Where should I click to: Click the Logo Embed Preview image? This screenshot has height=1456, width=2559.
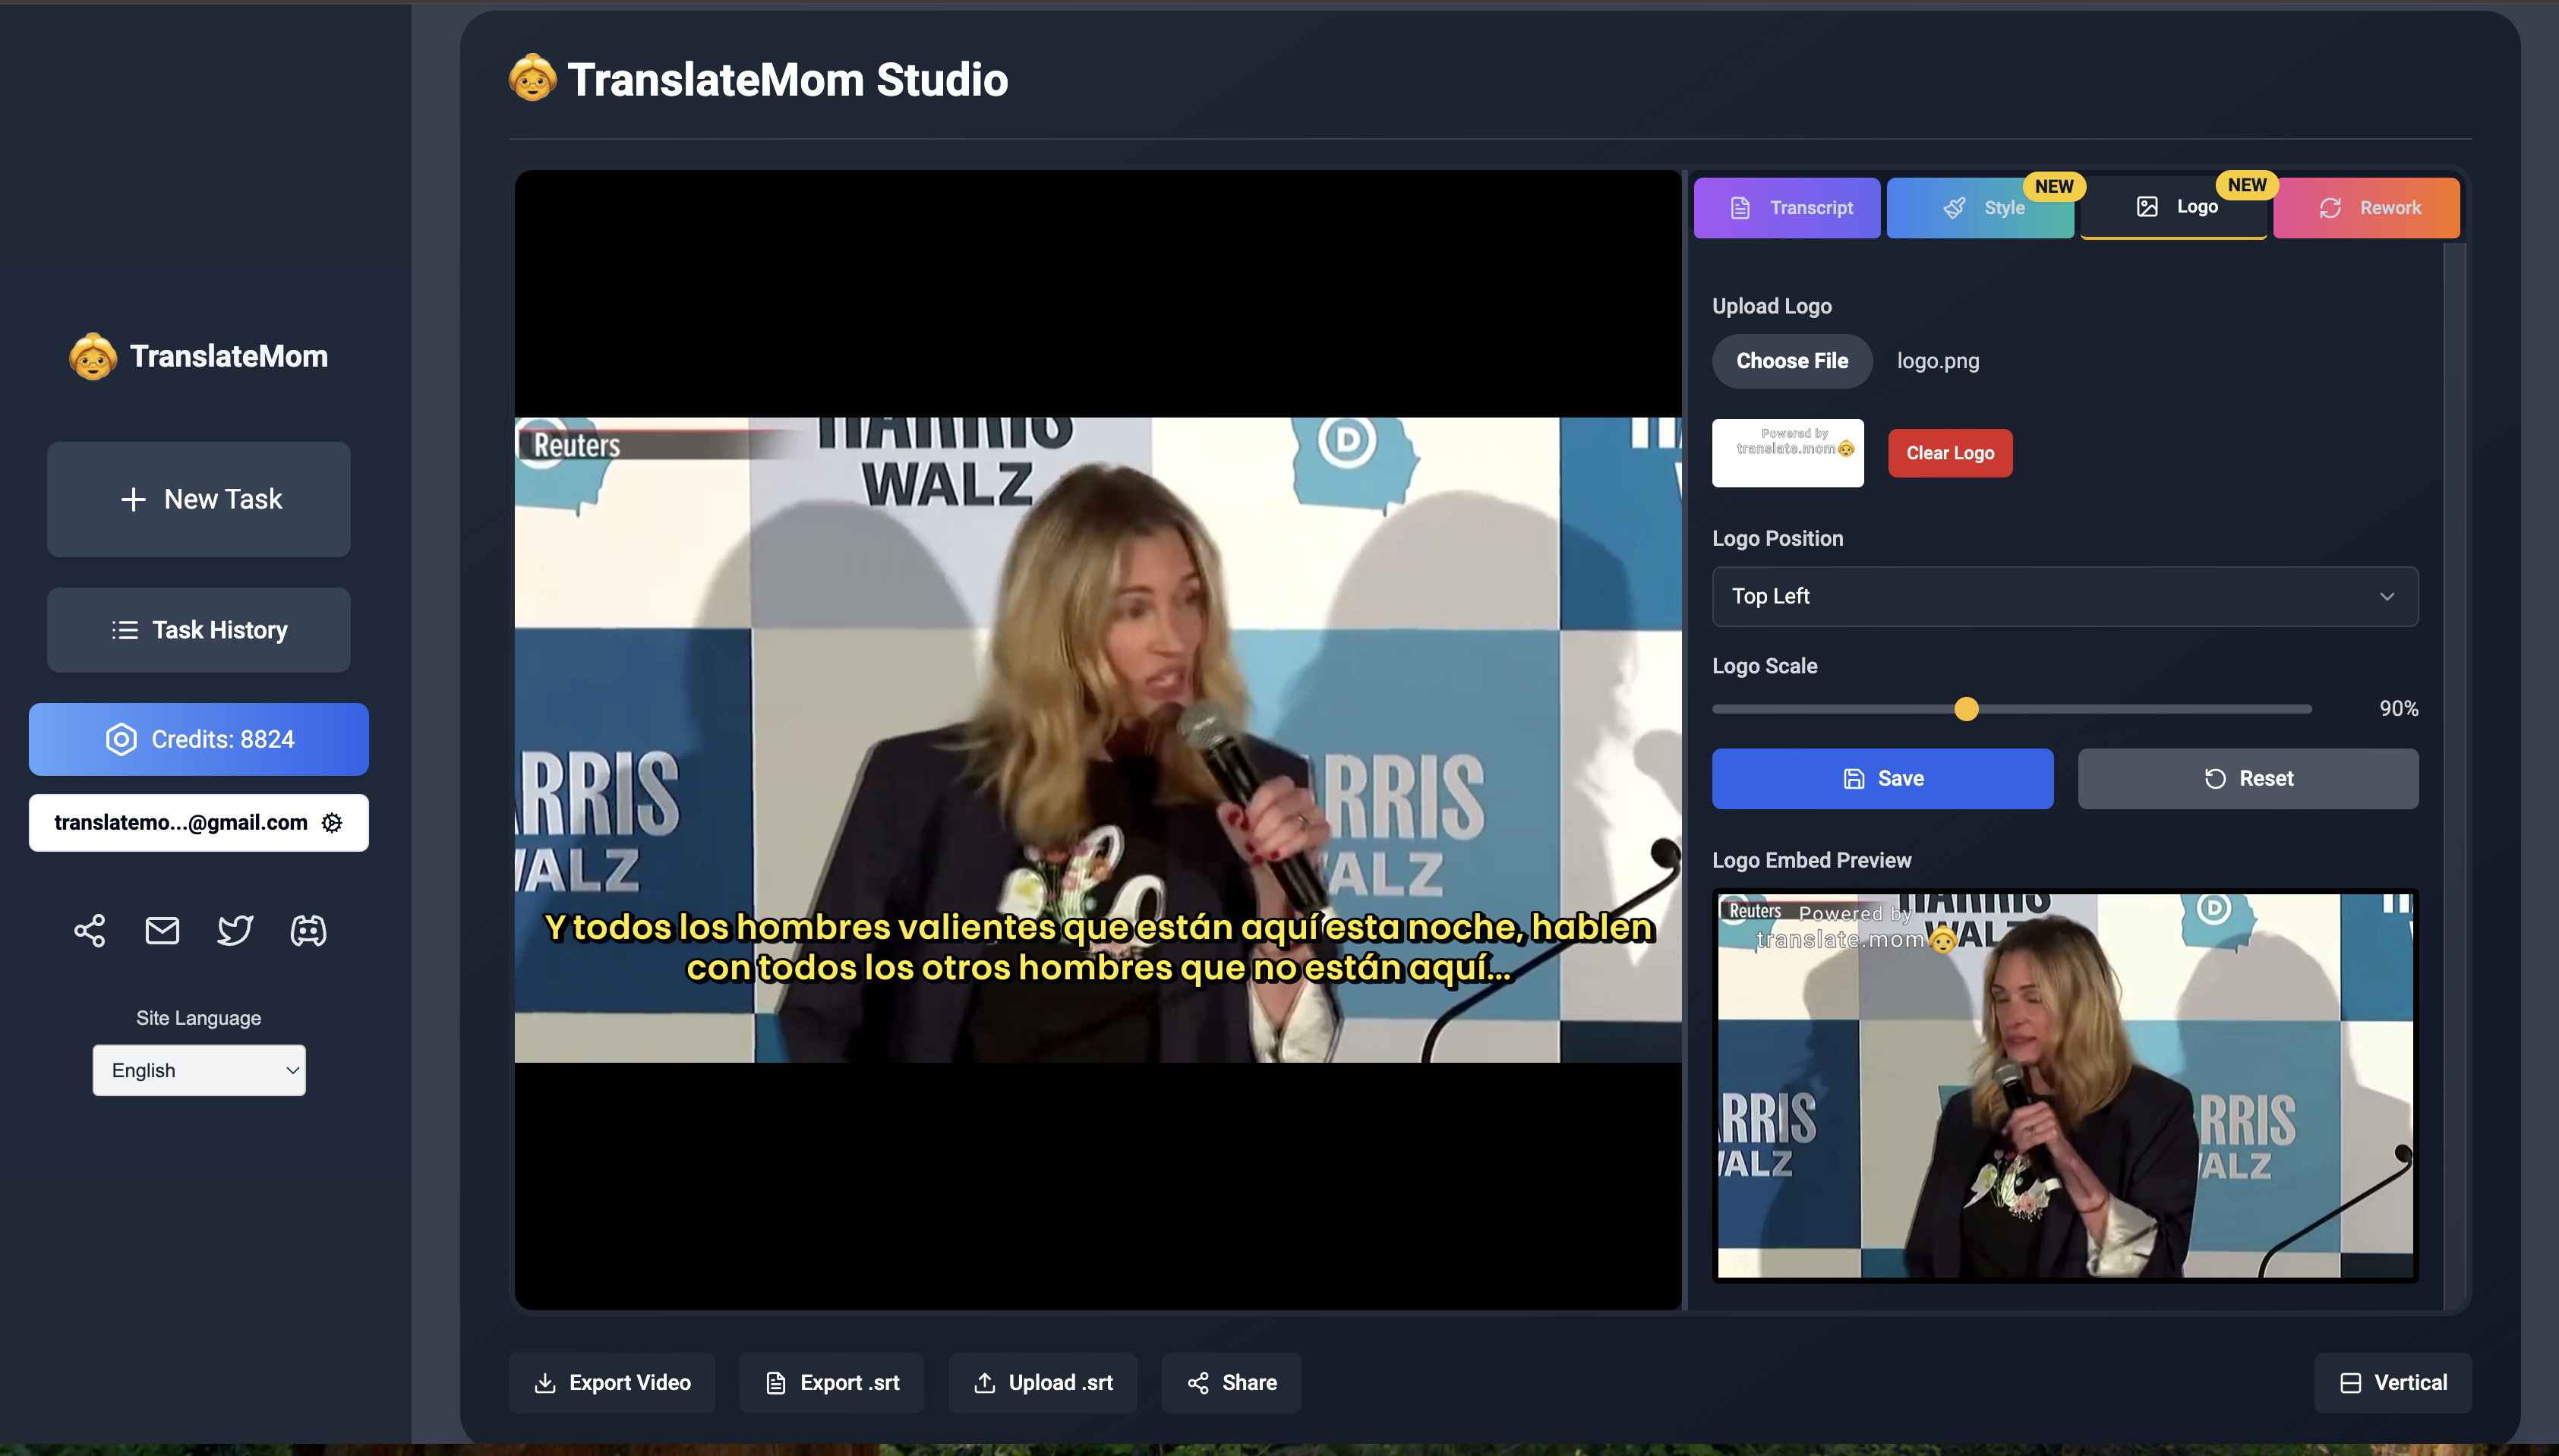[x=2065, y=1085]
